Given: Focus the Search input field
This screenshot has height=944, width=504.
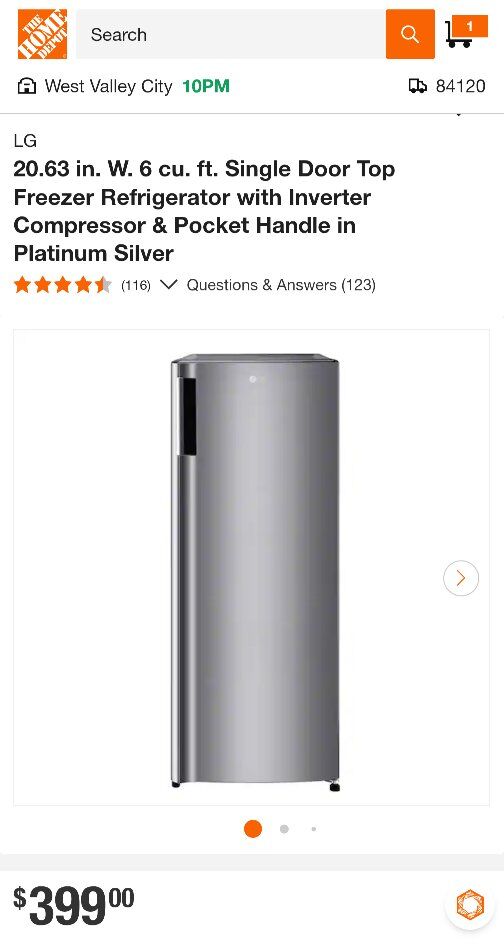Looking at the screenshot, I should tap(231, 34).
